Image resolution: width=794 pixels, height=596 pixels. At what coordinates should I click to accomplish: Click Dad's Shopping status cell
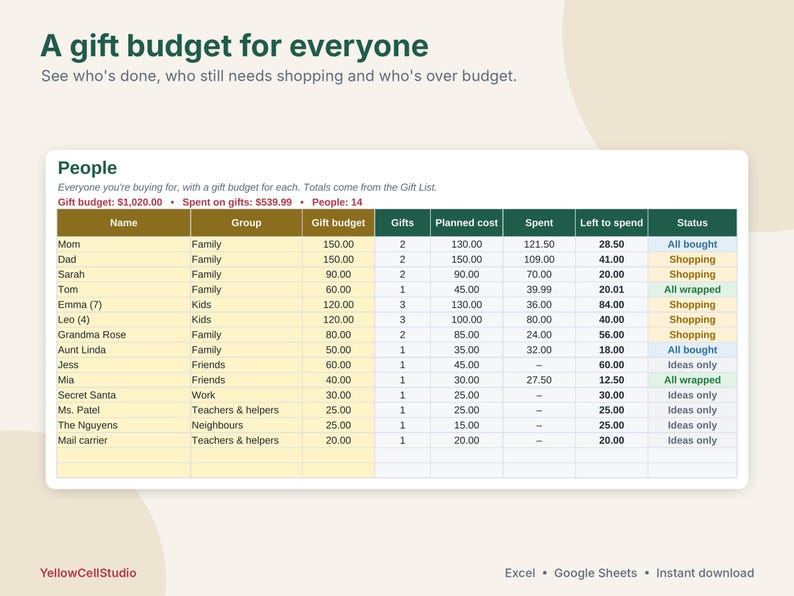[x=692, y=259]
